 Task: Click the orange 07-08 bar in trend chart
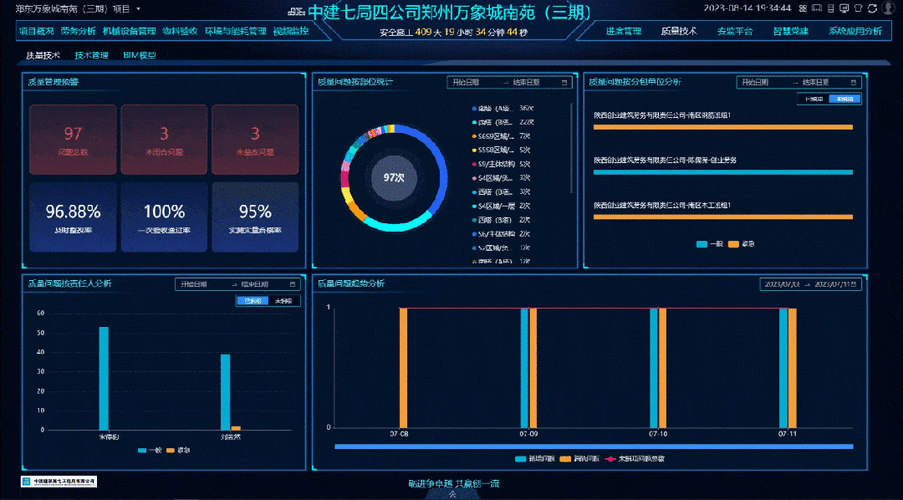[403, 368]
